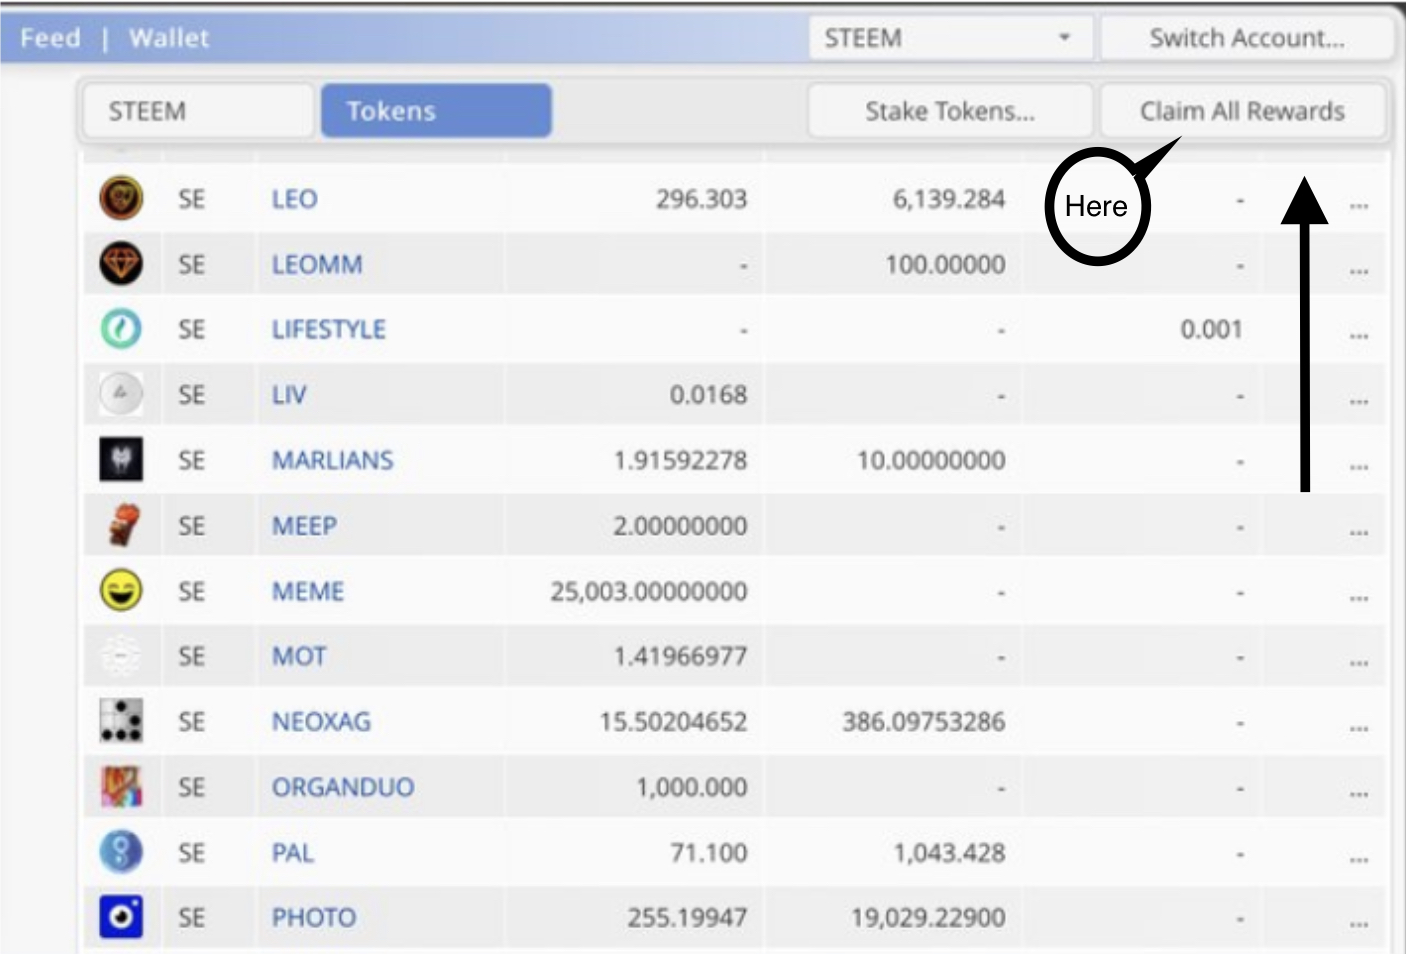Click the Stake Tokens button
The image size is (1406, 954).
(949, 110)
